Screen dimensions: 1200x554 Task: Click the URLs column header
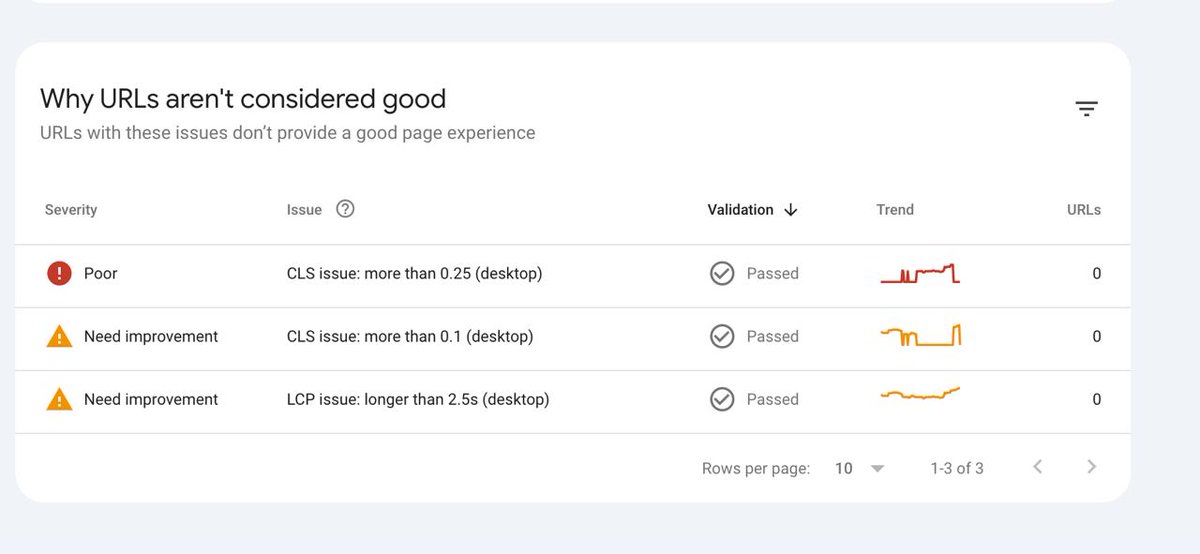click(x=1083, y=210)
